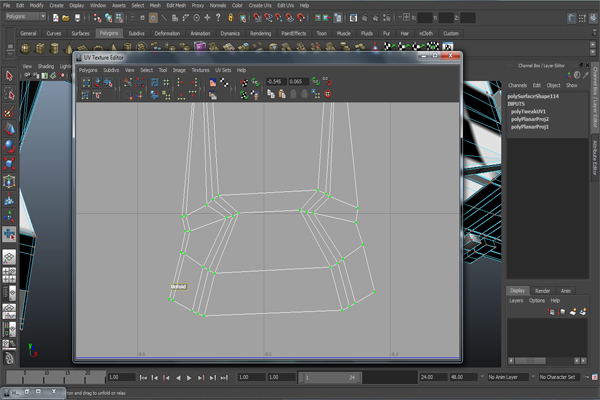Select polyPlanarProj2 input node
This screenshot has width=600, height=400.
point(530,119)
